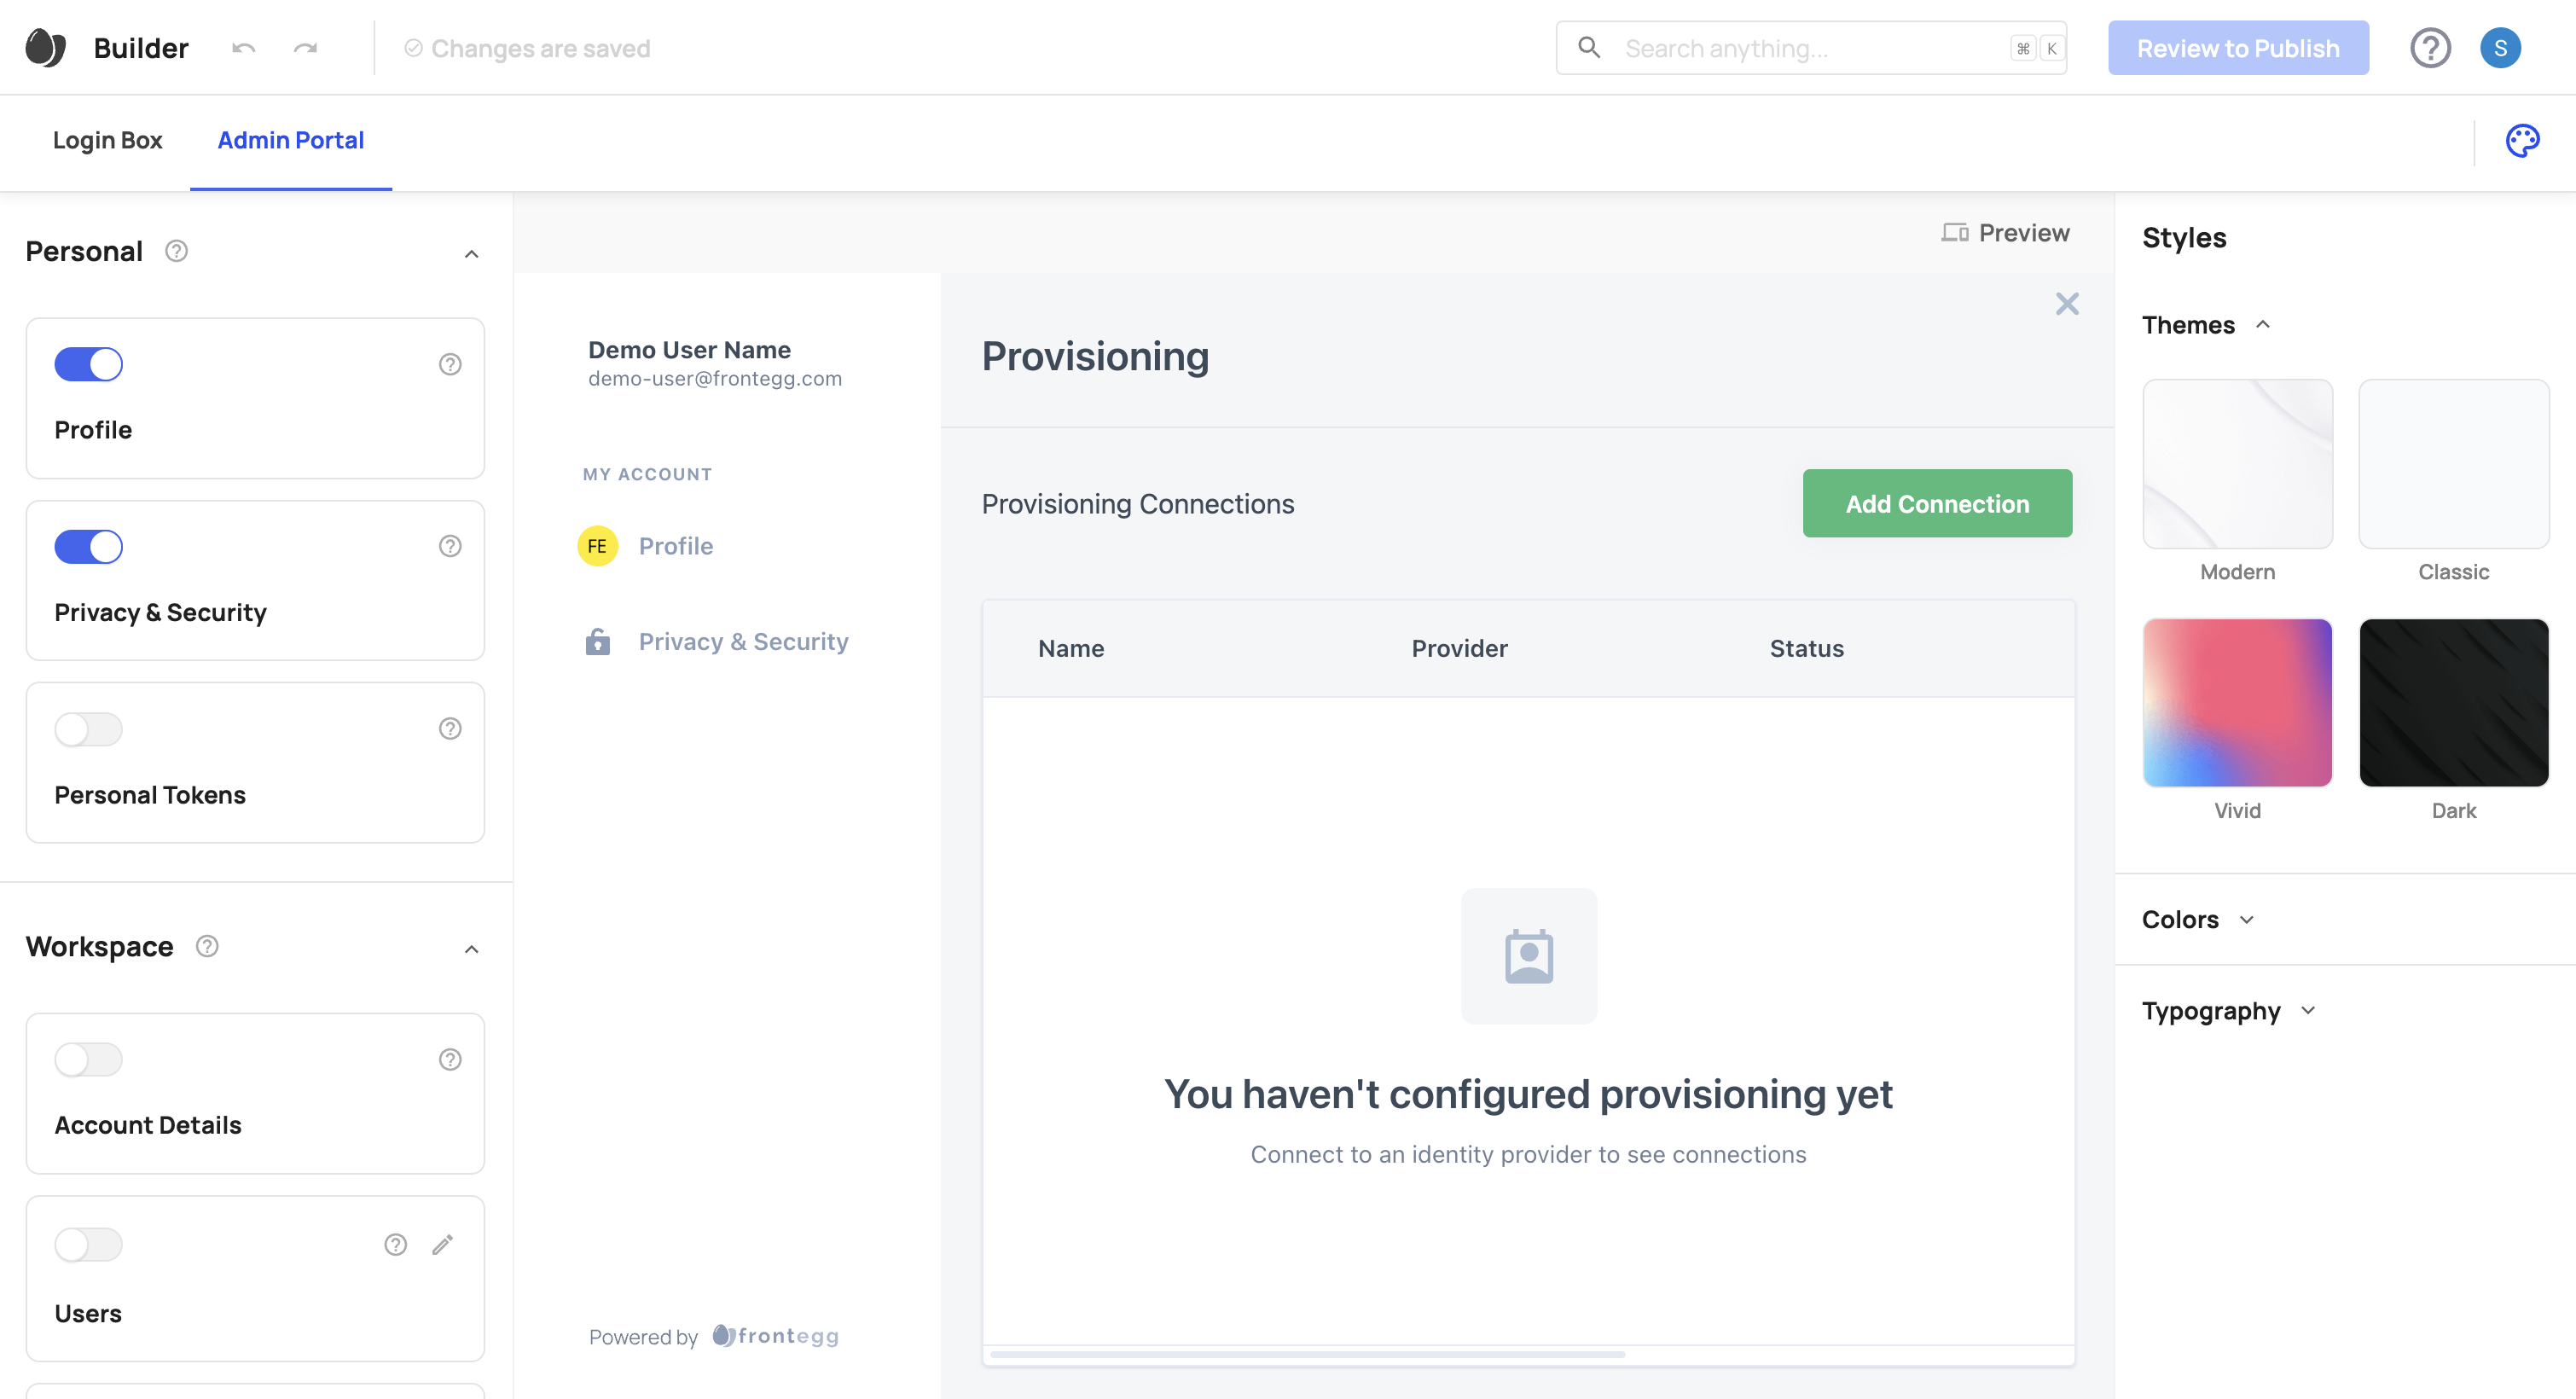Close the Provisioning panel with X
2576x1399 pixels.
click(x=2067, y=304)
